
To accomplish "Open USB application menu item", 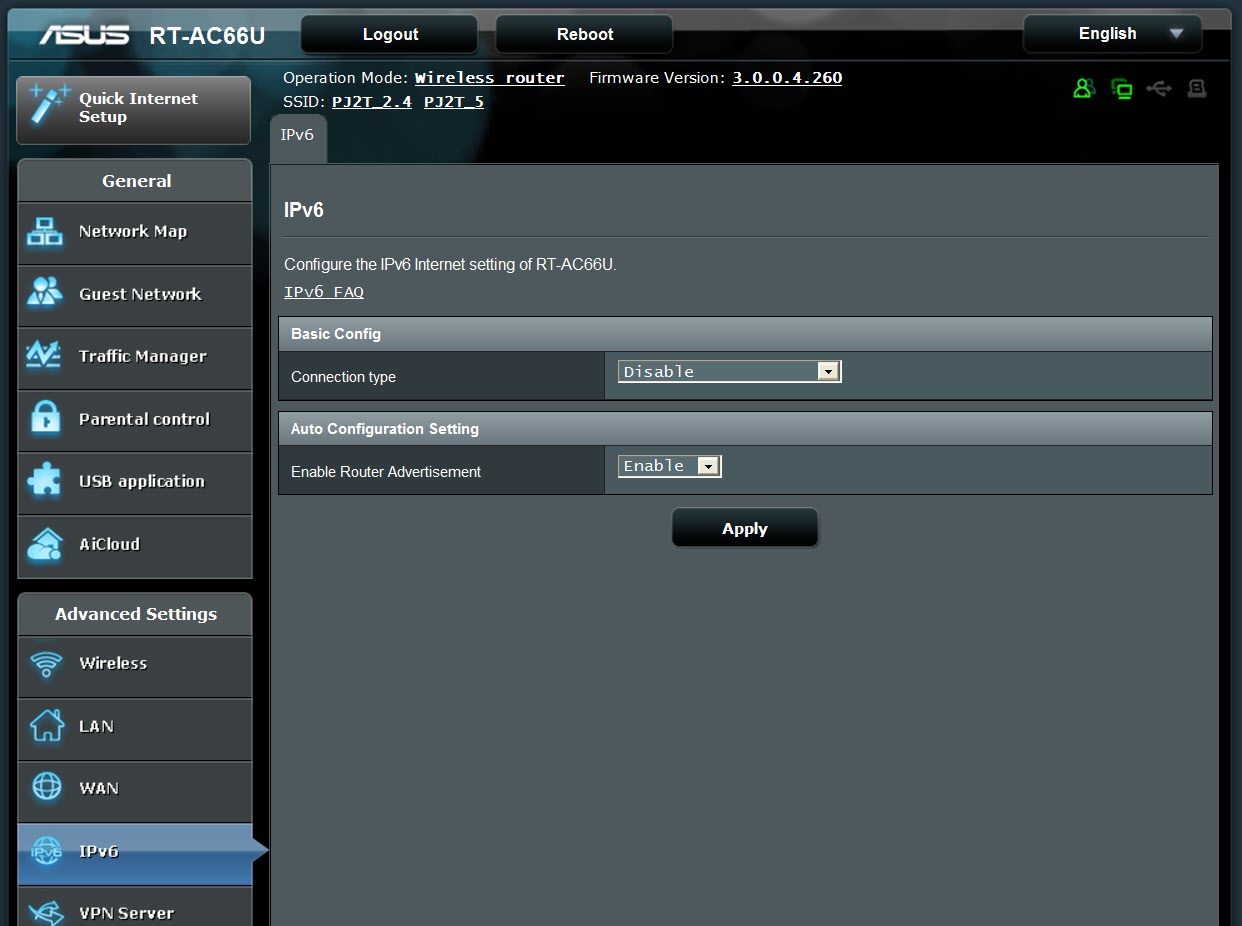I will coord(134,482).
